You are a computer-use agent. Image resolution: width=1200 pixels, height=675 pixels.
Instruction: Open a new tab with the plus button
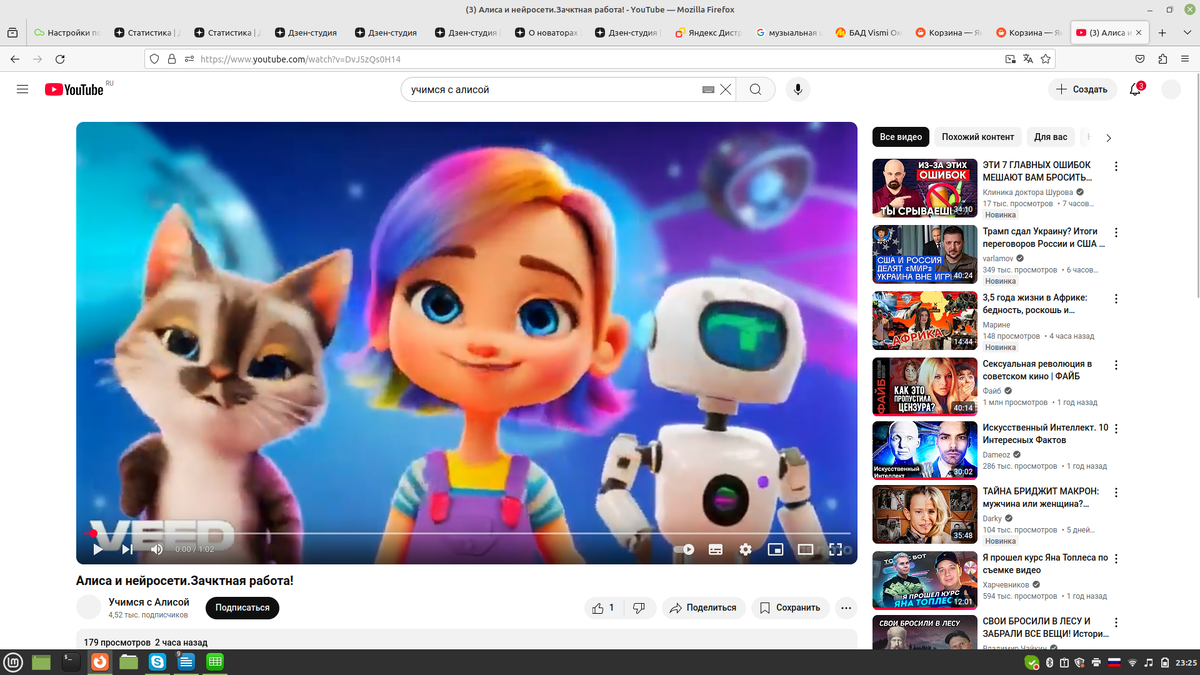tap(1162, 32)
